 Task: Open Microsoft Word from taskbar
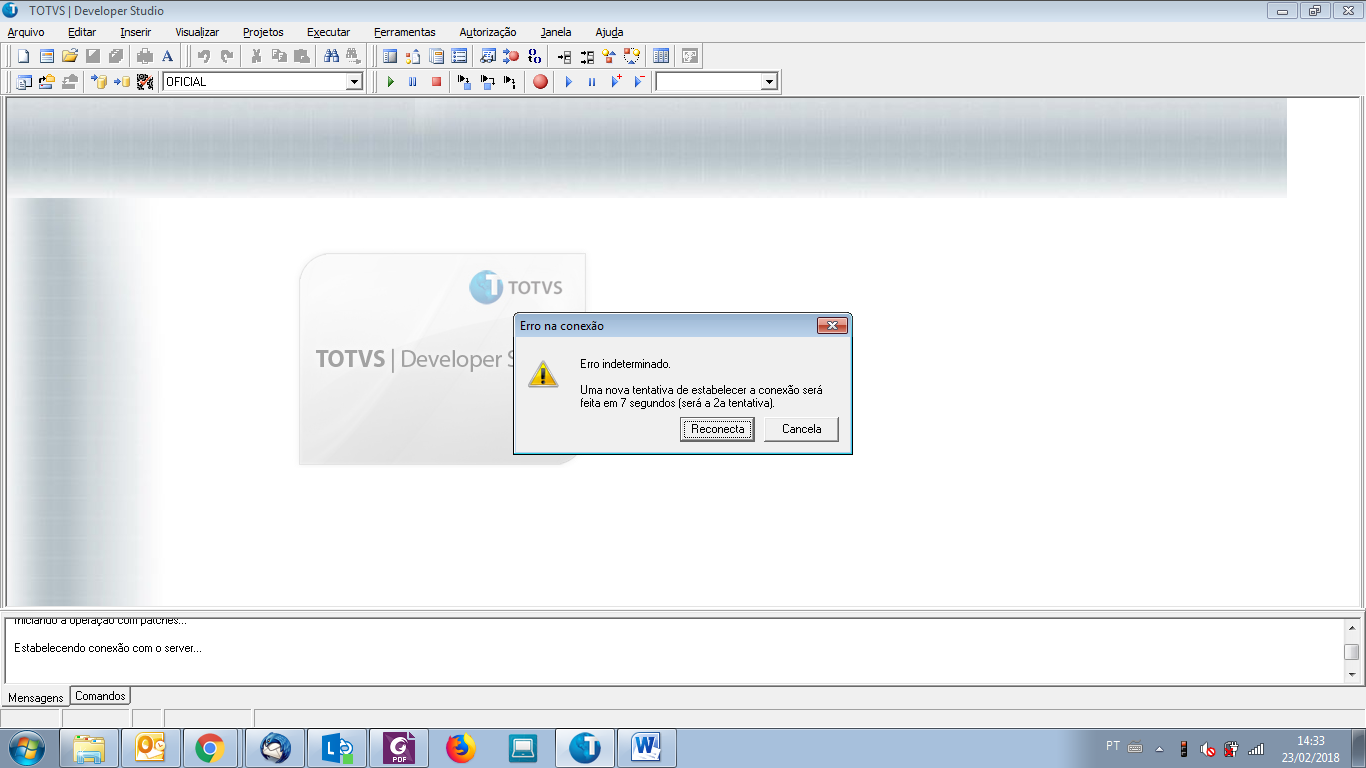tap(647, 748)
